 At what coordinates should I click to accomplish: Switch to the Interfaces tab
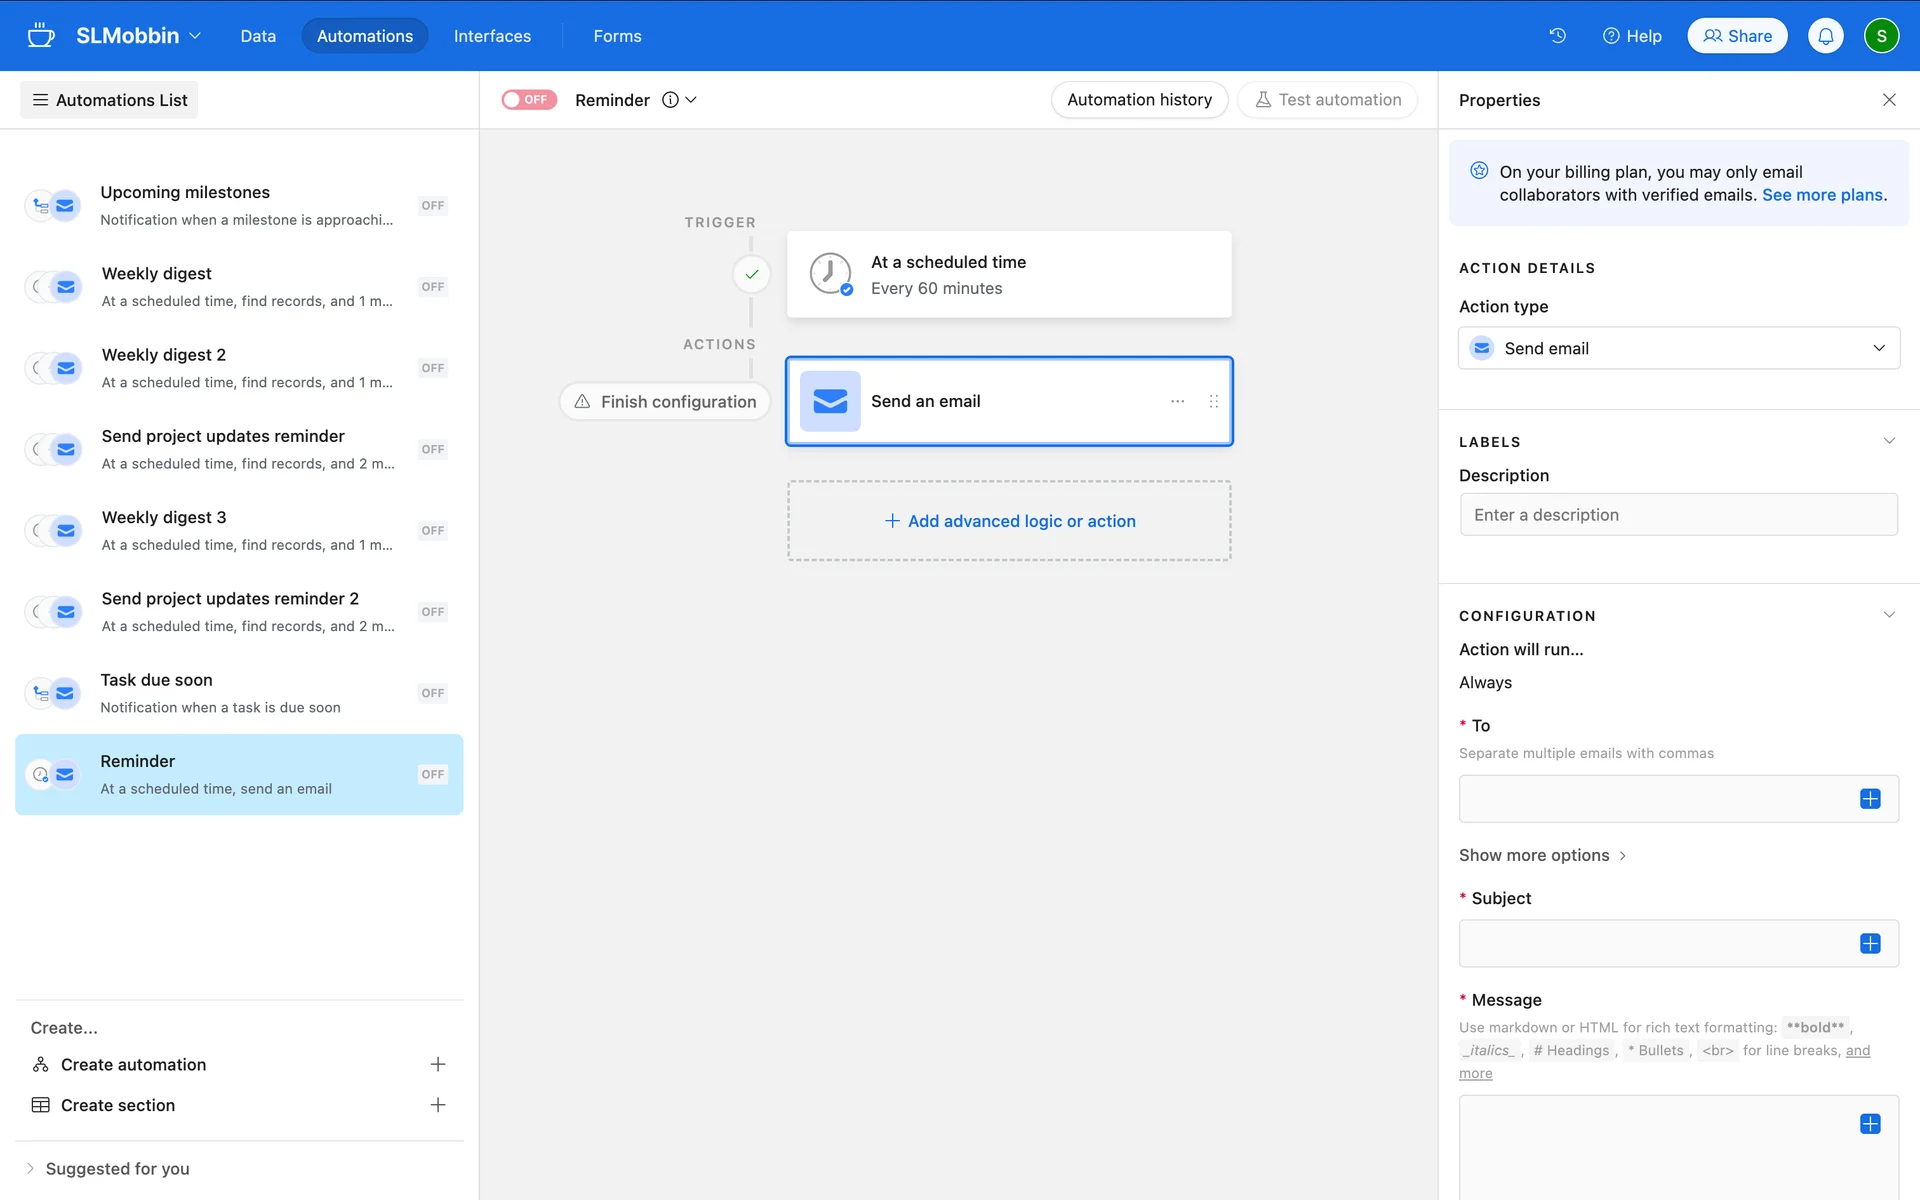[492, 36]
